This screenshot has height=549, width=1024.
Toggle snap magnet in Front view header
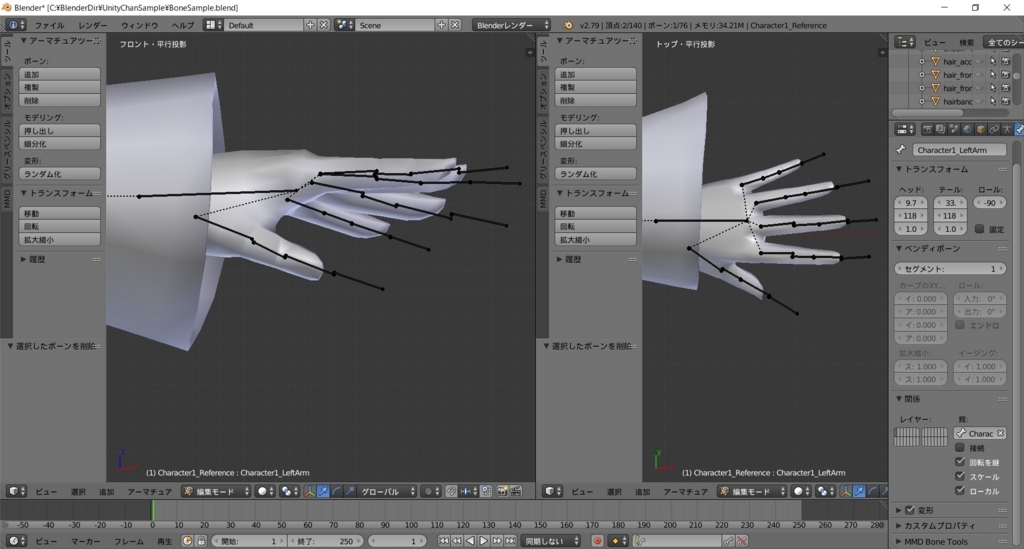point(451,491)
